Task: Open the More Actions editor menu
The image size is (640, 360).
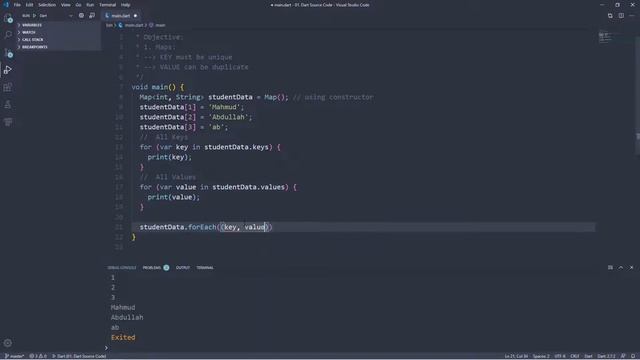Action: [632, 16]
